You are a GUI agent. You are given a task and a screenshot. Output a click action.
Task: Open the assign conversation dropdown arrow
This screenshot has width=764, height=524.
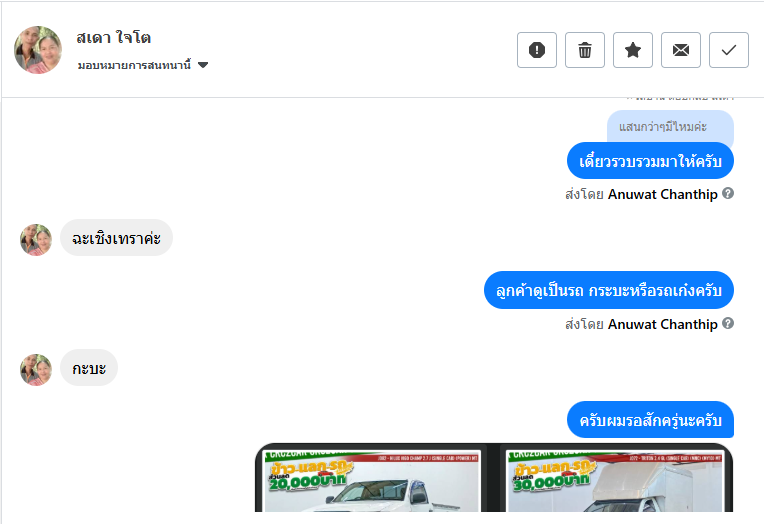[x=203, y=65]
